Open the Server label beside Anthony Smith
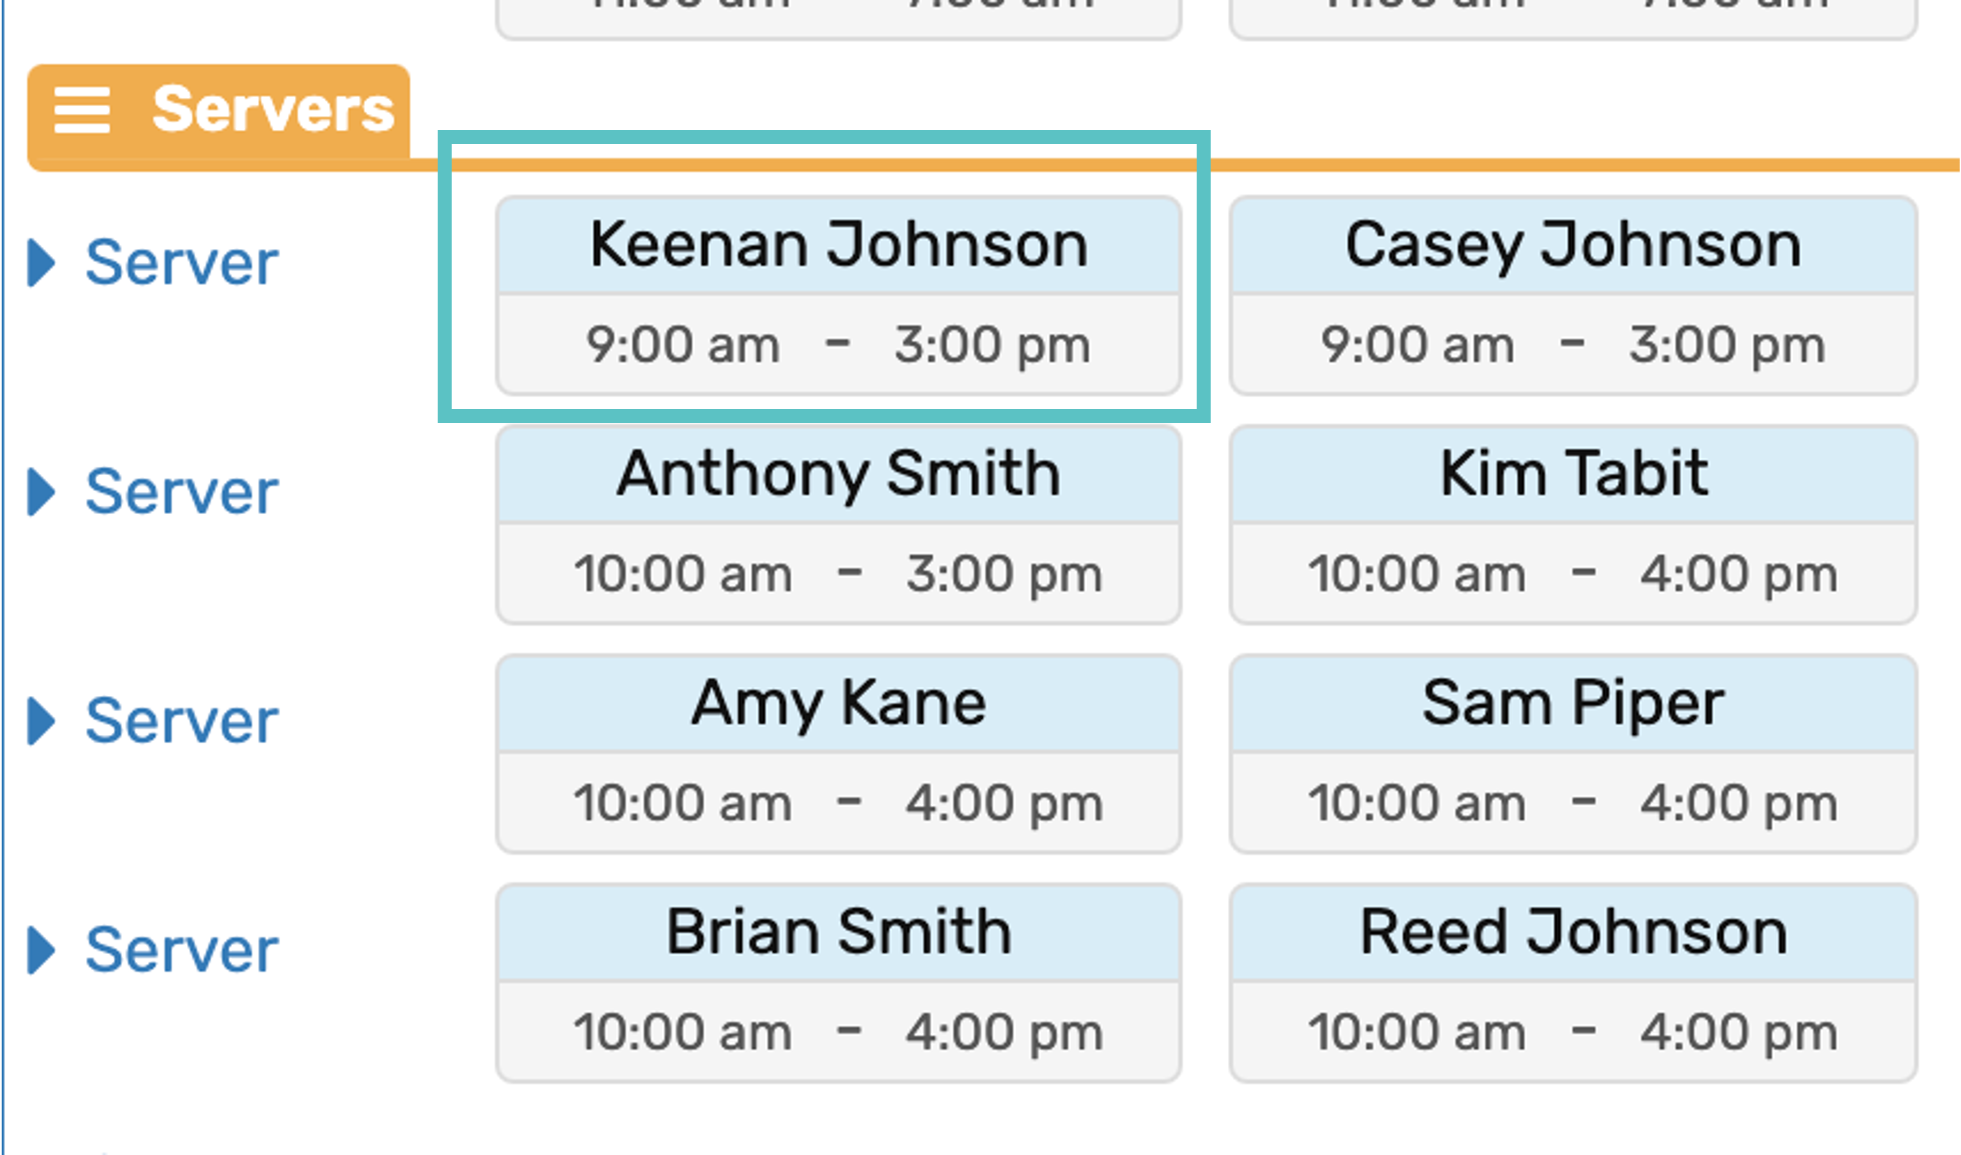The image size is (1961, 1155). [181, 492]
